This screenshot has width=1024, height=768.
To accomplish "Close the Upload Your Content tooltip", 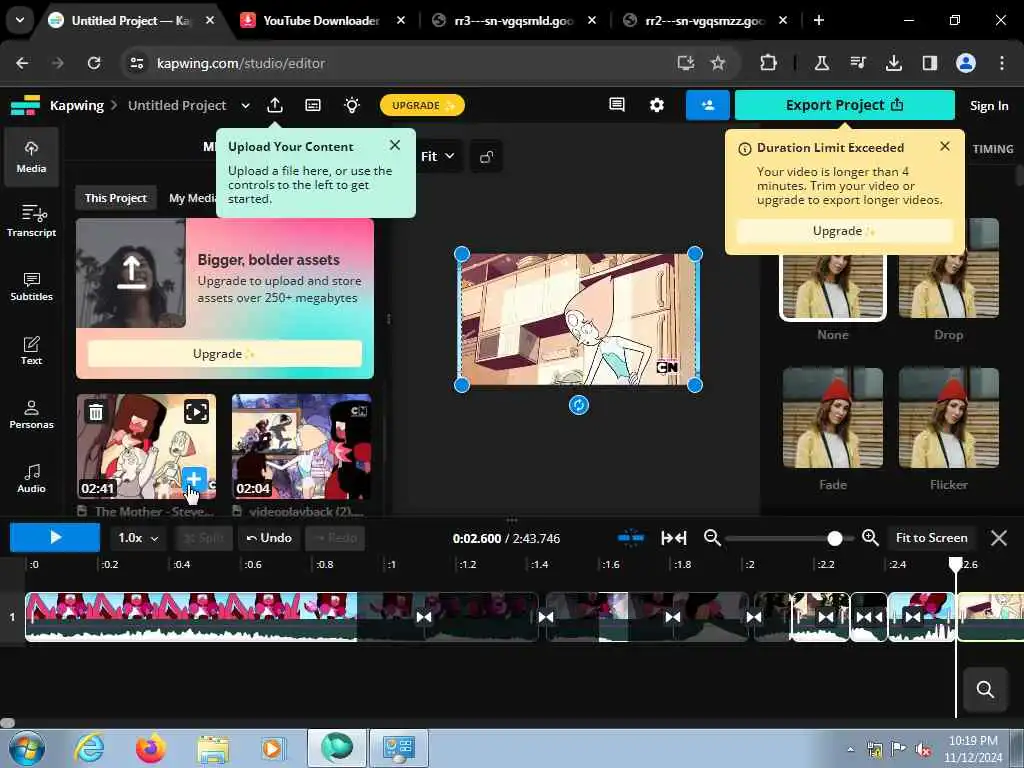I will [394, 145].
